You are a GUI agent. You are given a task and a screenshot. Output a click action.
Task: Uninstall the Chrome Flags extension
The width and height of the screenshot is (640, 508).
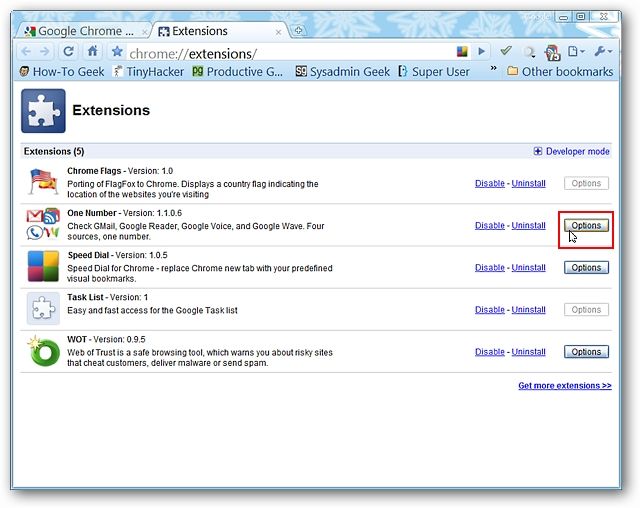[x=528, y=183]
